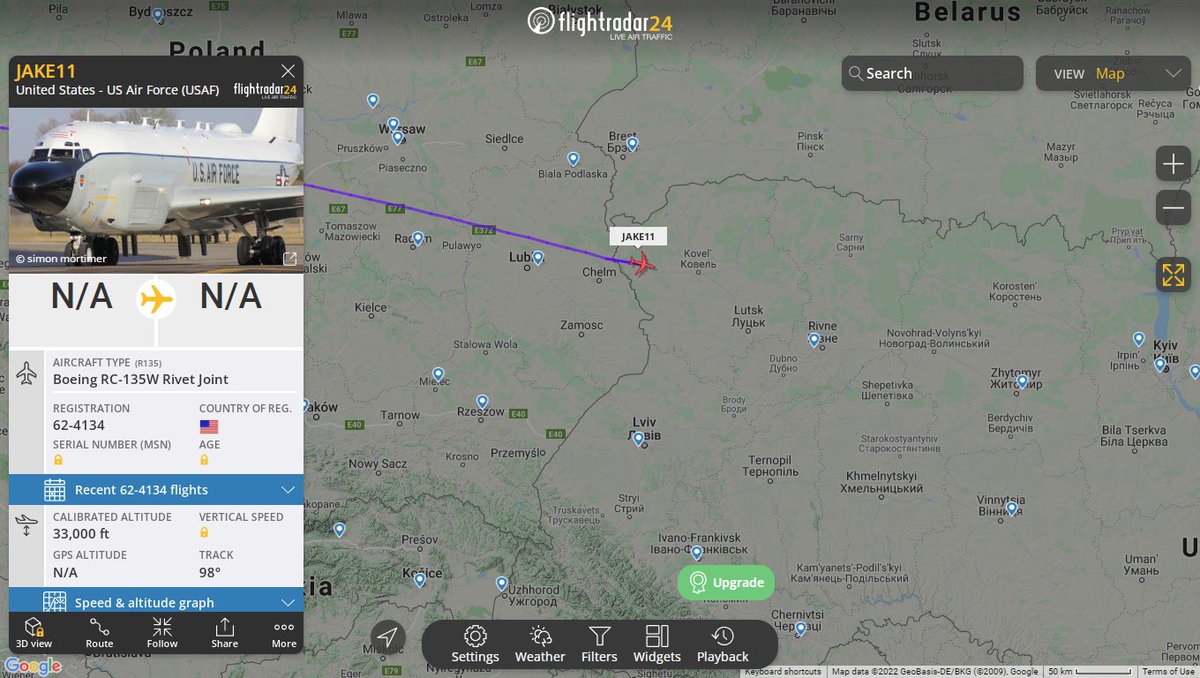Open the Weather layer options
This screenshot has width=1200, height=678.
[x=540, y=644]
